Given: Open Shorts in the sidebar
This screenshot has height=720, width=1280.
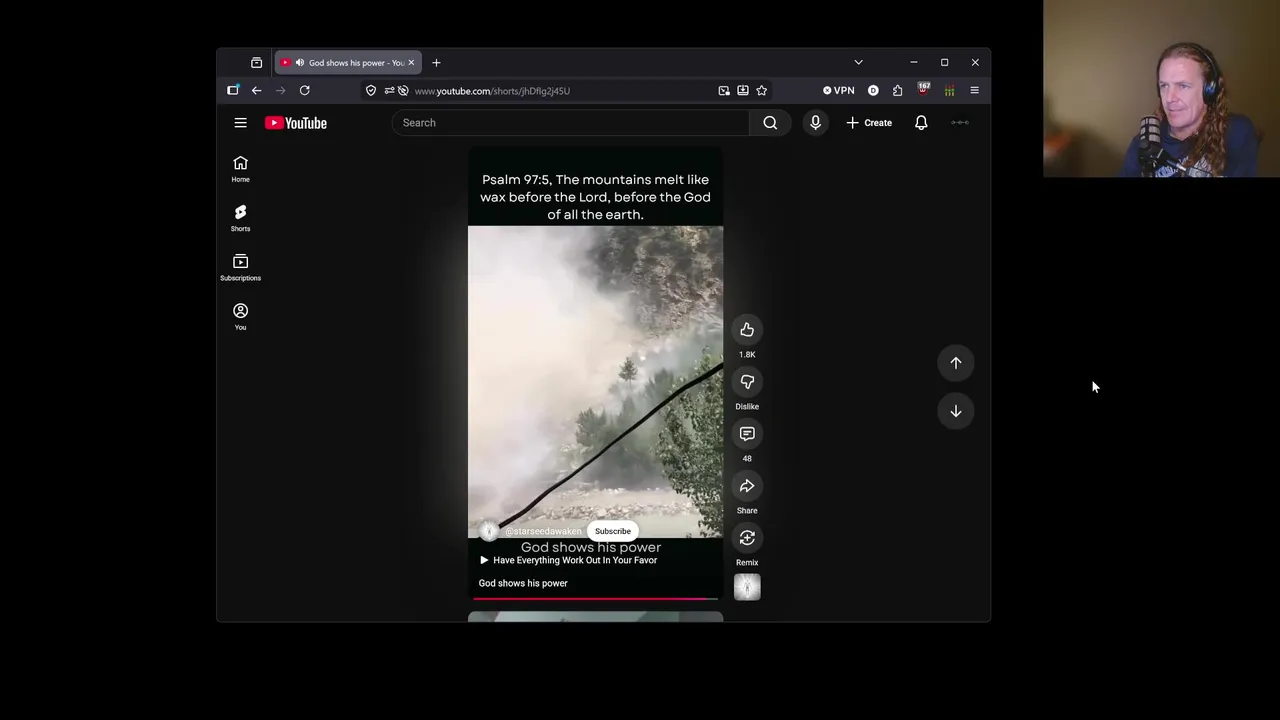Looking at the screenshot, I should point(240,218).
